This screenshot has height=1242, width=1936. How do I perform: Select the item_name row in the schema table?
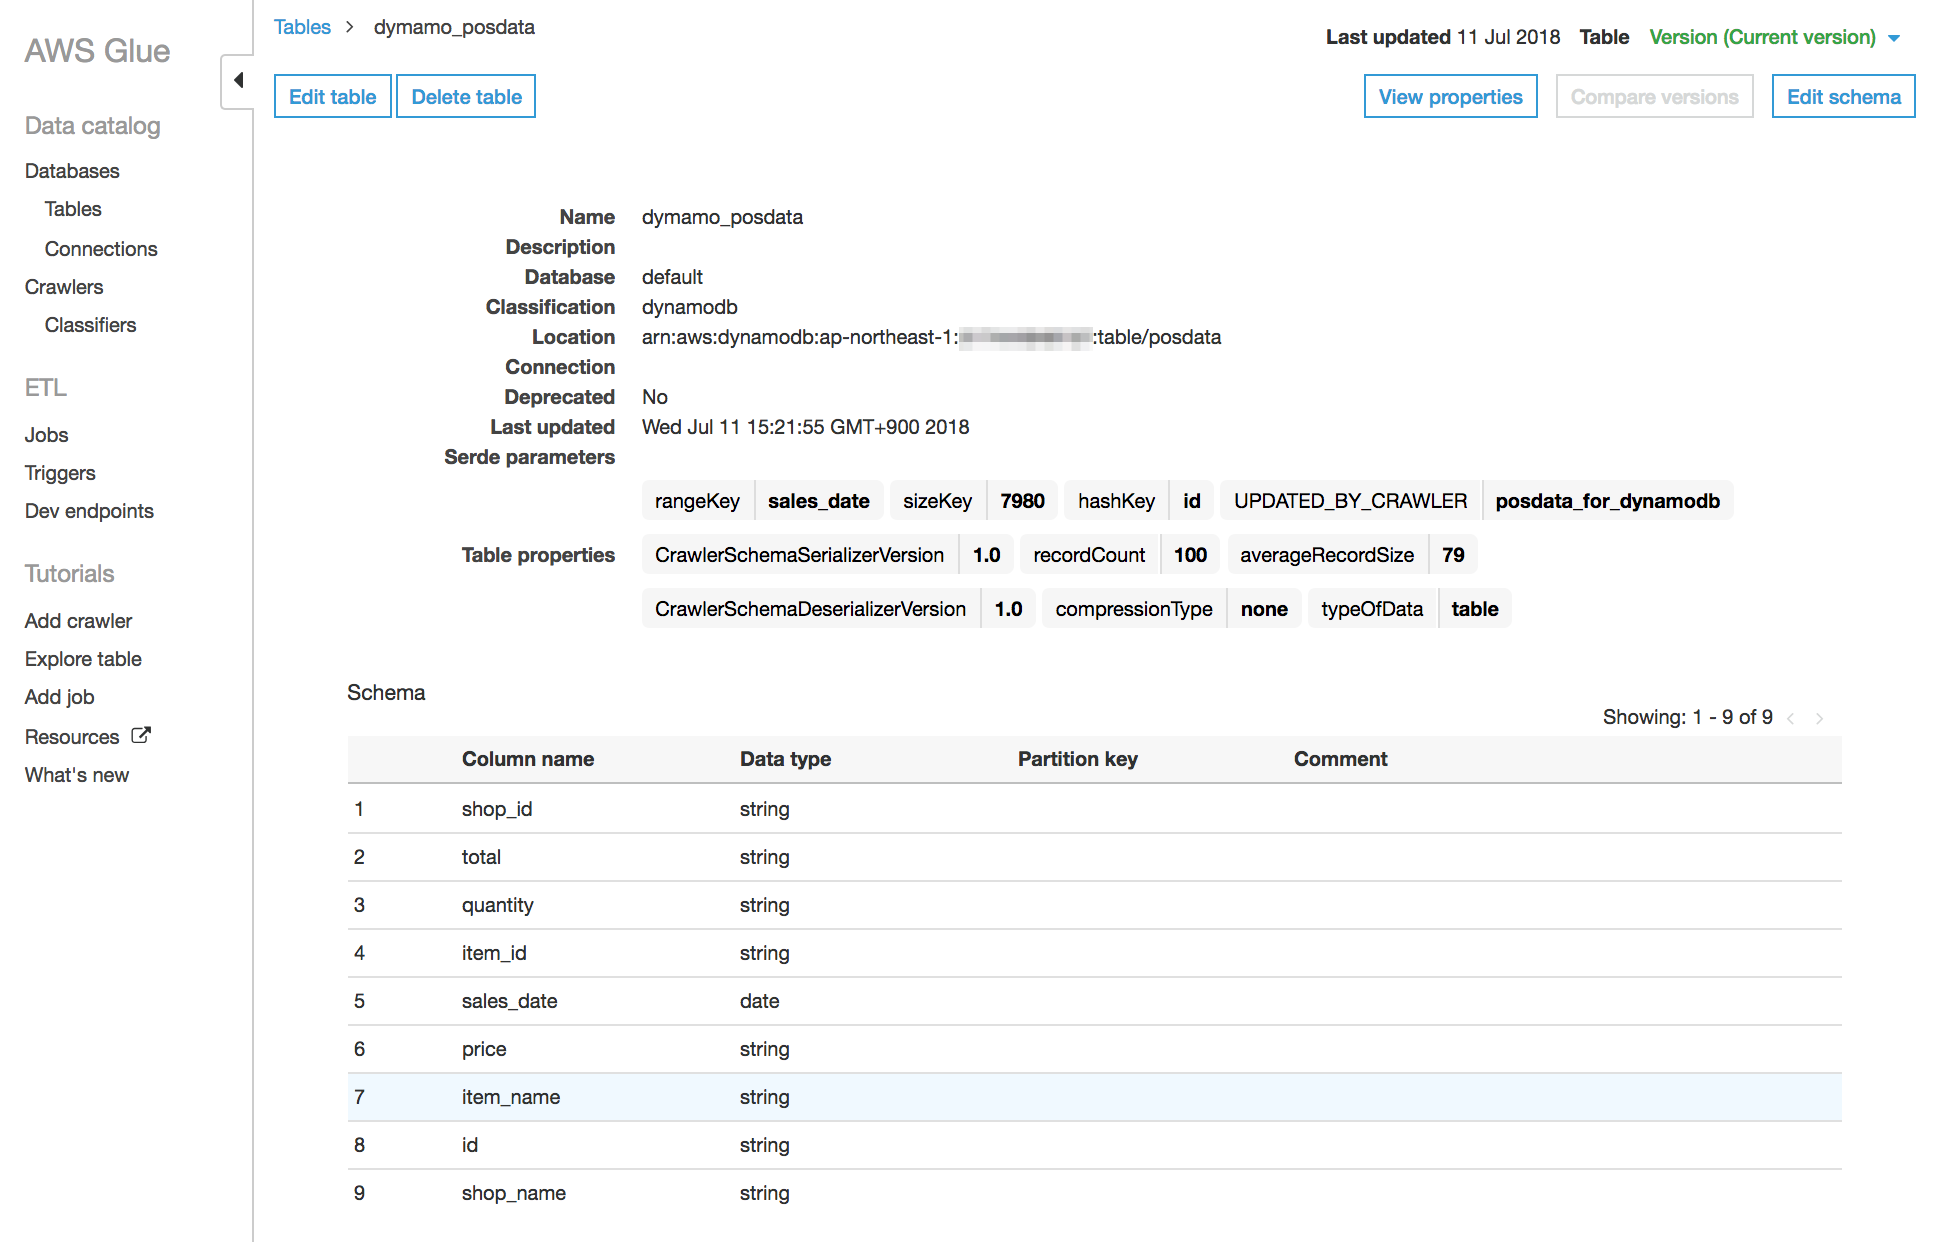510,1097
